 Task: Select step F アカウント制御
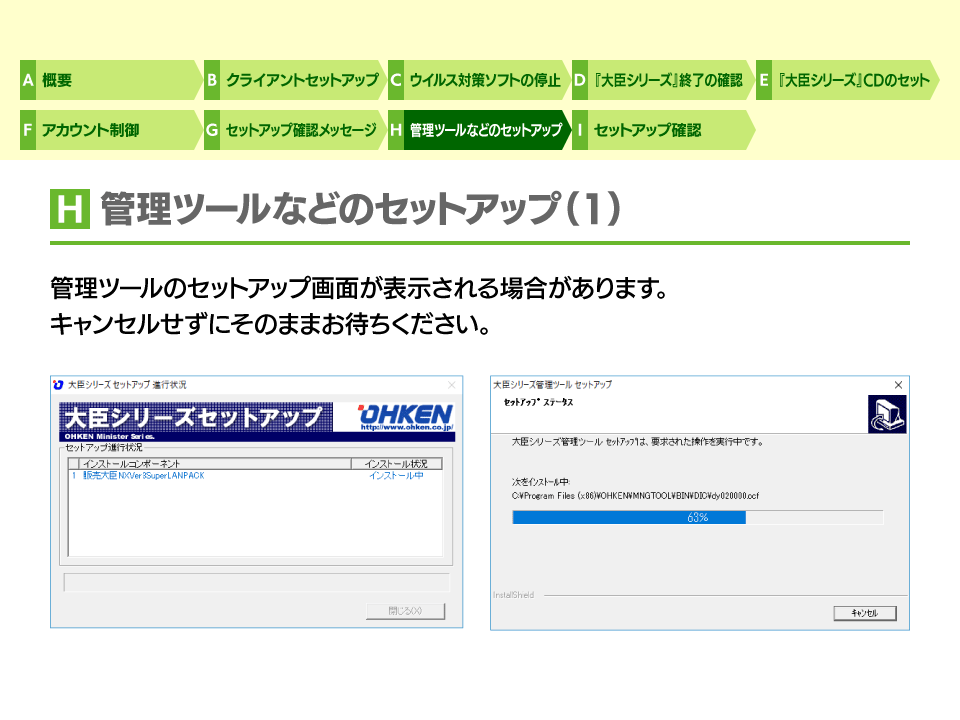point(110,130)
